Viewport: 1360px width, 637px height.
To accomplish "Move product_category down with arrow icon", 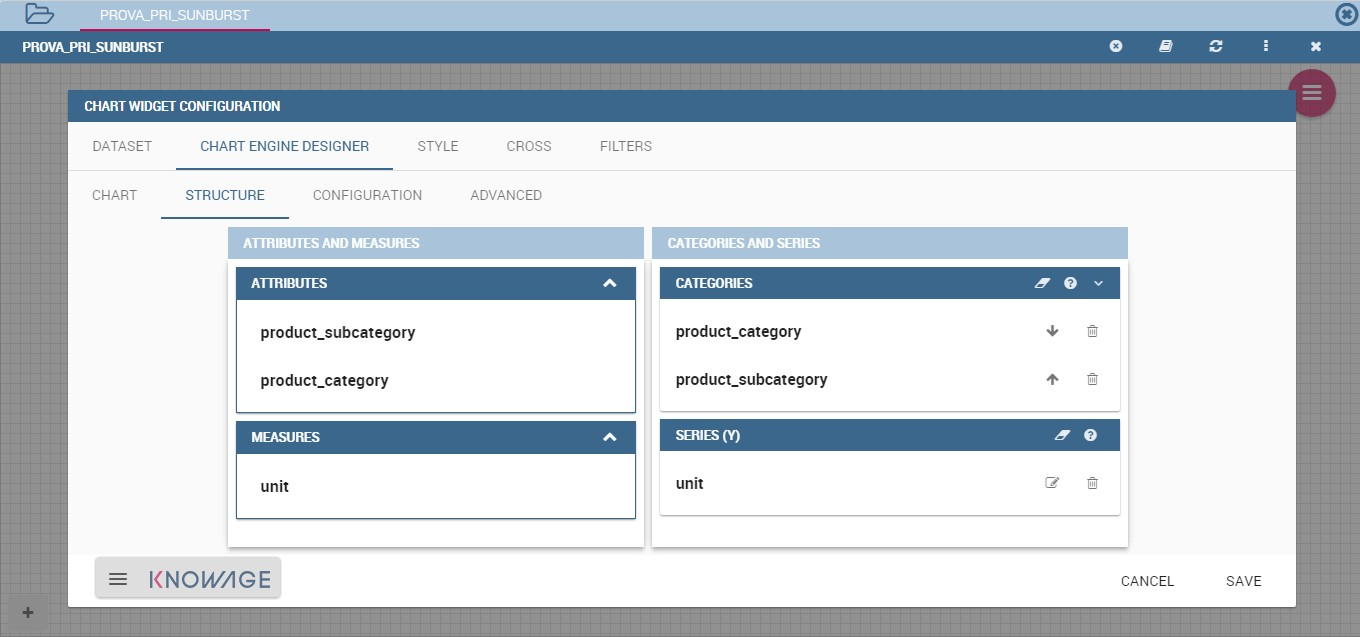I will (x=1052, y=331).
